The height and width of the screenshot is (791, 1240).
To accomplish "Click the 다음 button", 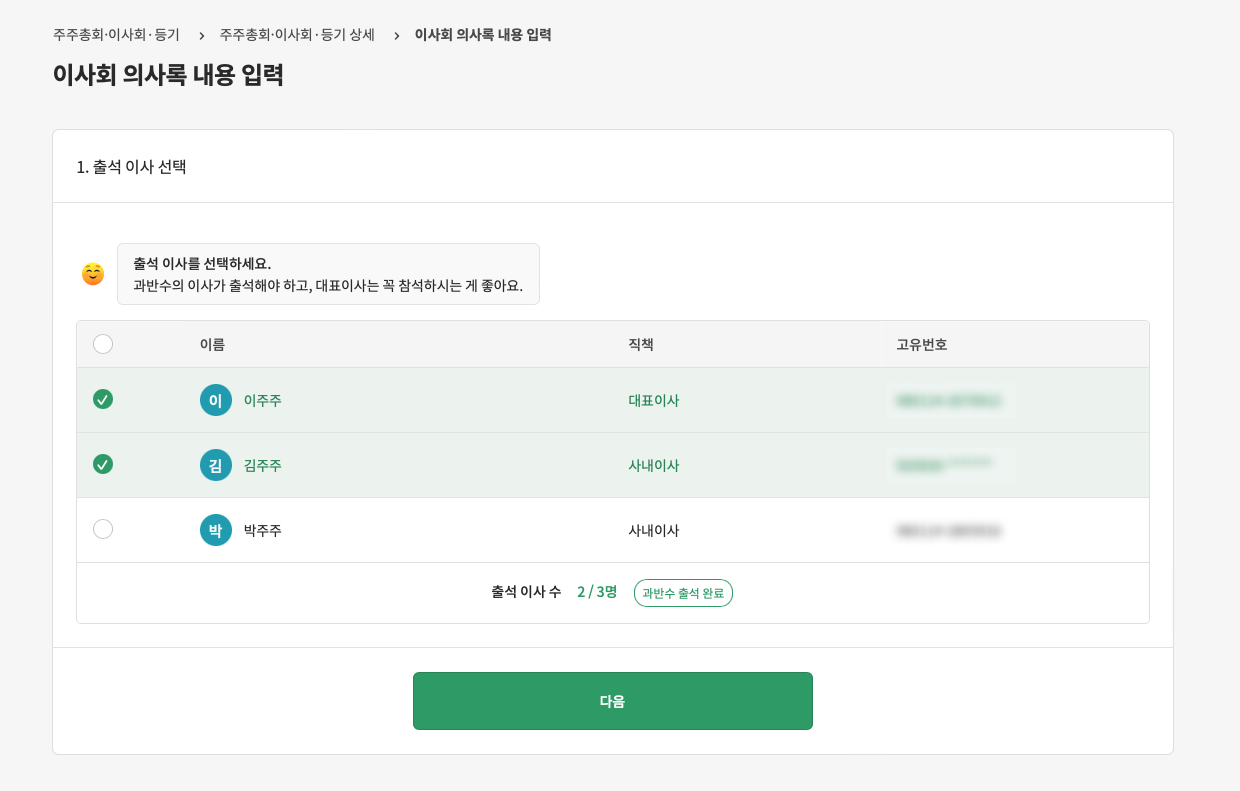I will pyautogui.click(x=612, y=701).
